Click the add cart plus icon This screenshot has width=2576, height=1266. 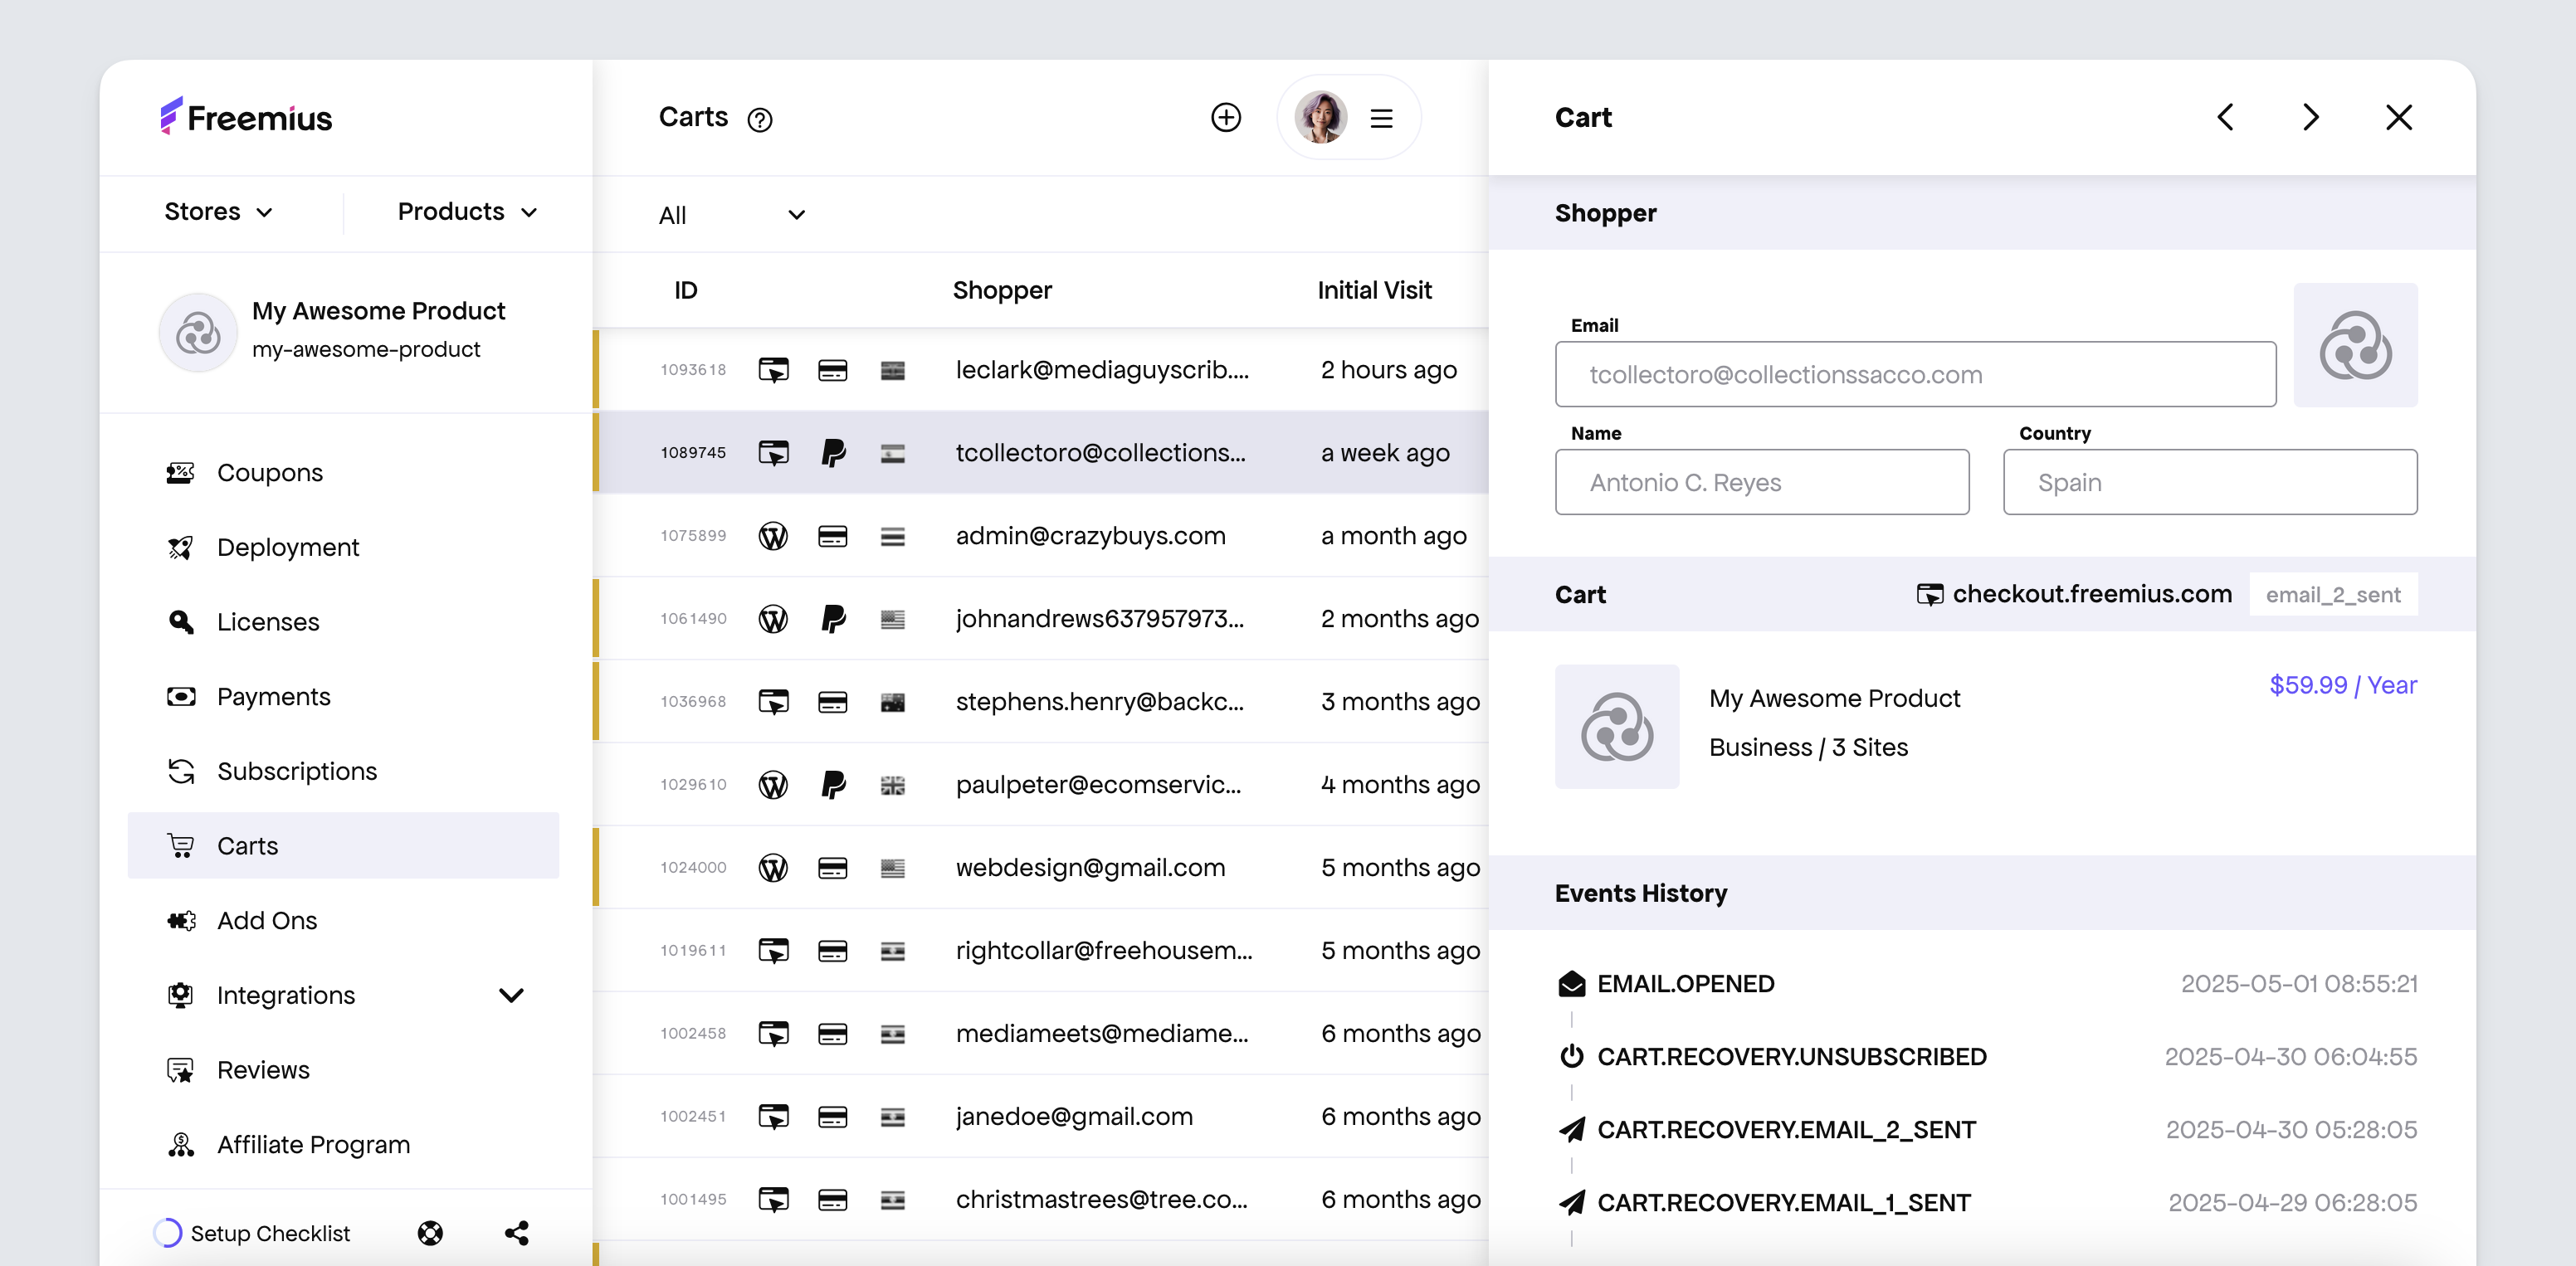click(x=1226, y=117)
